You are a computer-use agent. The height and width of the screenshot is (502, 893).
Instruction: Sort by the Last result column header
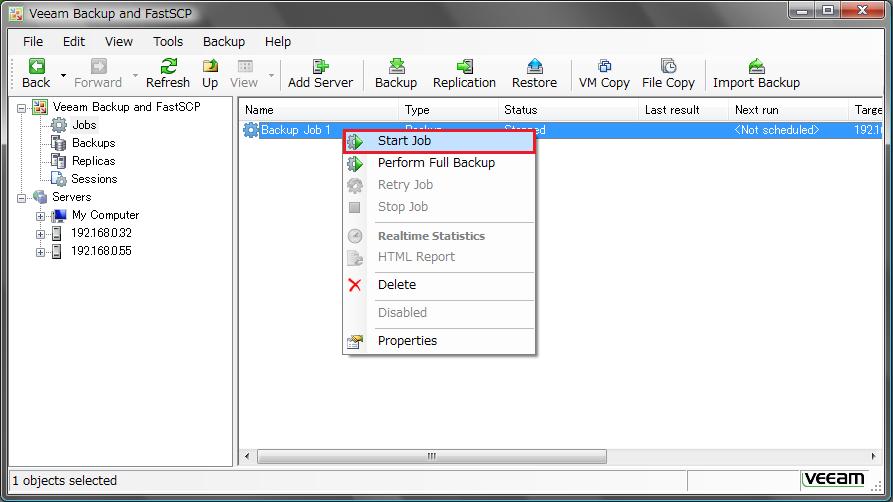pos(683,110)
